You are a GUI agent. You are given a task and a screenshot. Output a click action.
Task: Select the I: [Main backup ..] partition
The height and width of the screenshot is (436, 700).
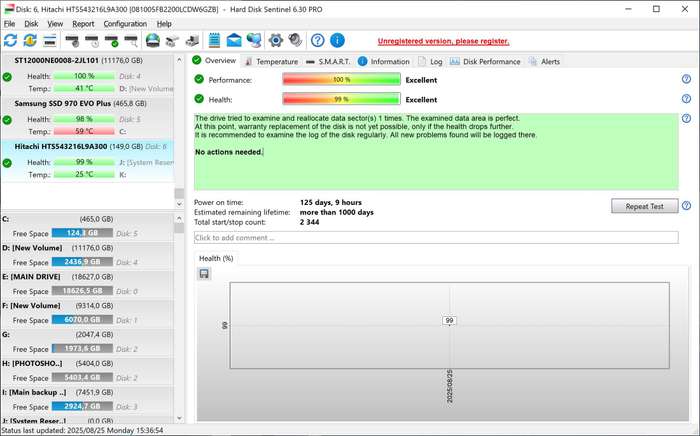87,400
